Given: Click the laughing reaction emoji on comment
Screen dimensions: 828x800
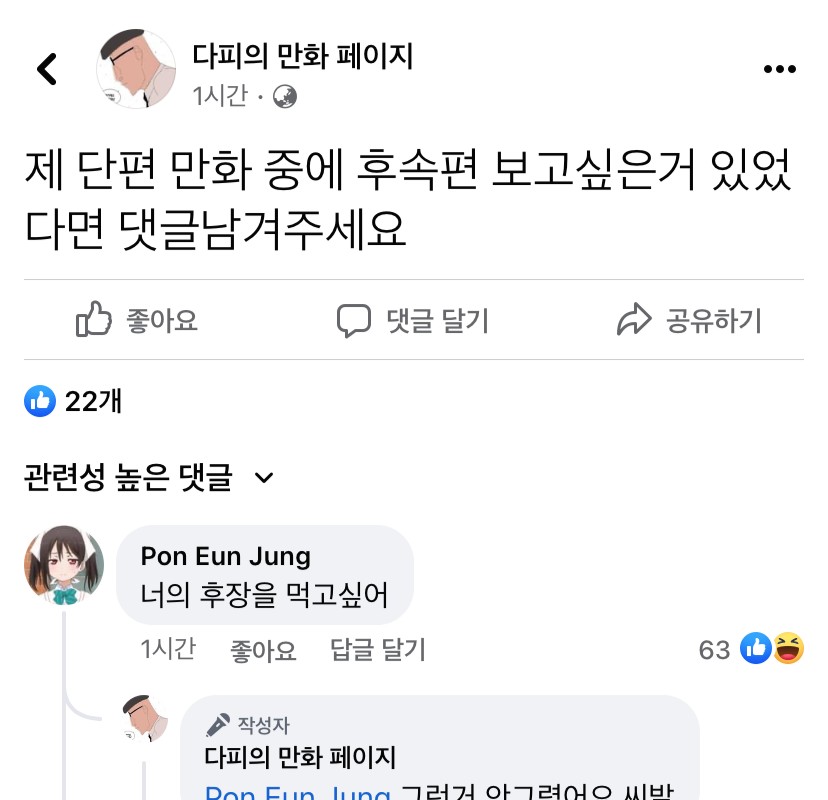Looking at the screenshot, I should [789, 649].
